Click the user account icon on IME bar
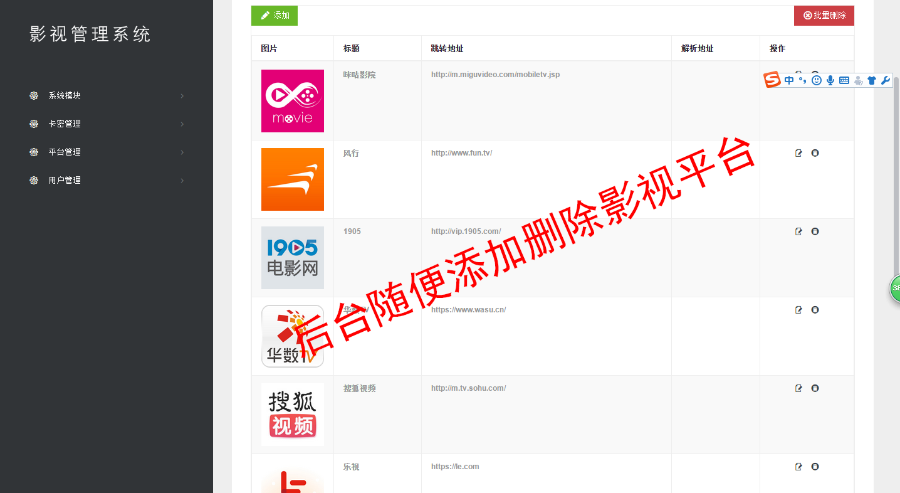The width and height of the screenshot is (900, 493). [x=858, y=80]
